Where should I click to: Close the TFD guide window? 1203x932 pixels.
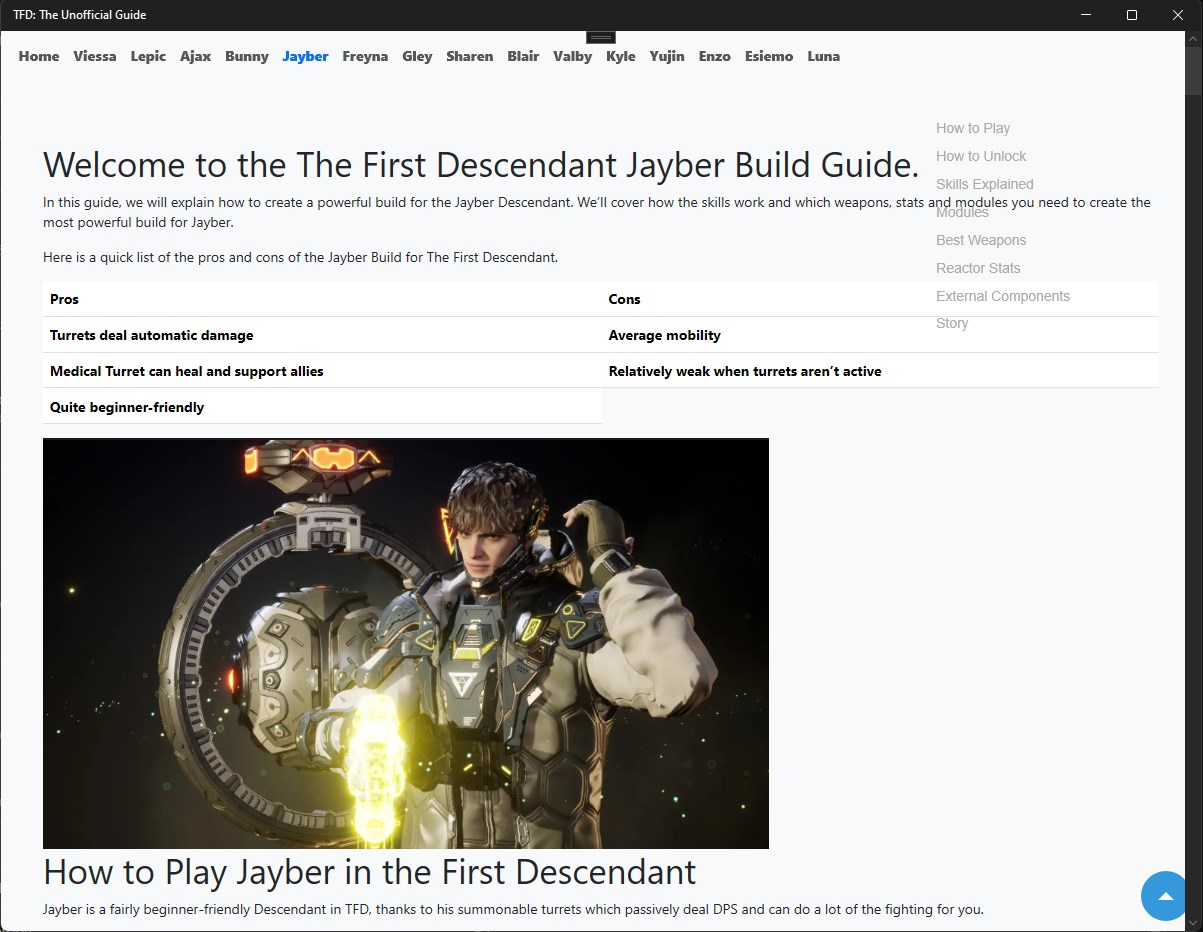coord(1178,15)
